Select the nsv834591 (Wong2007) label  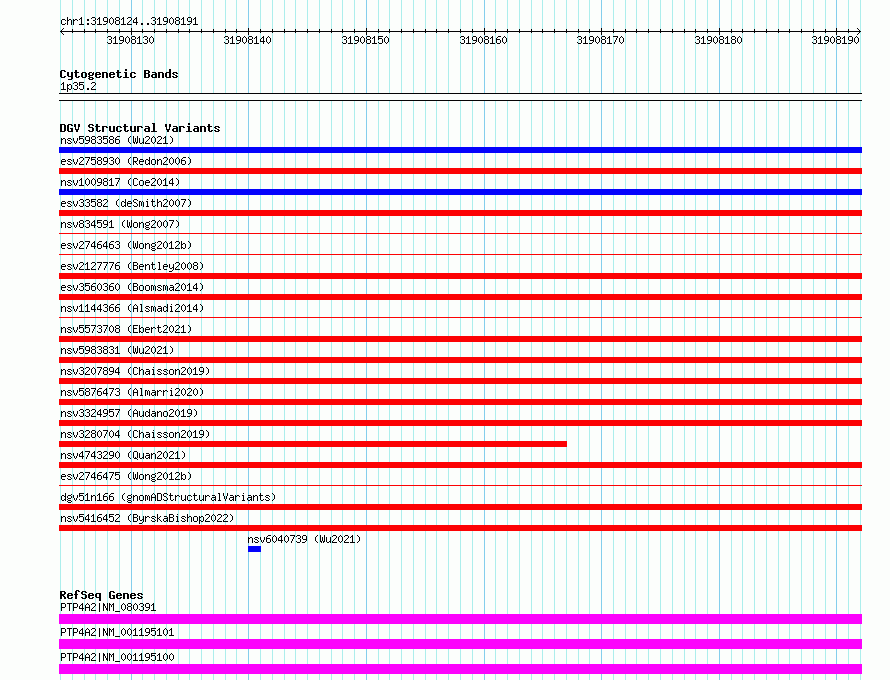120,224
